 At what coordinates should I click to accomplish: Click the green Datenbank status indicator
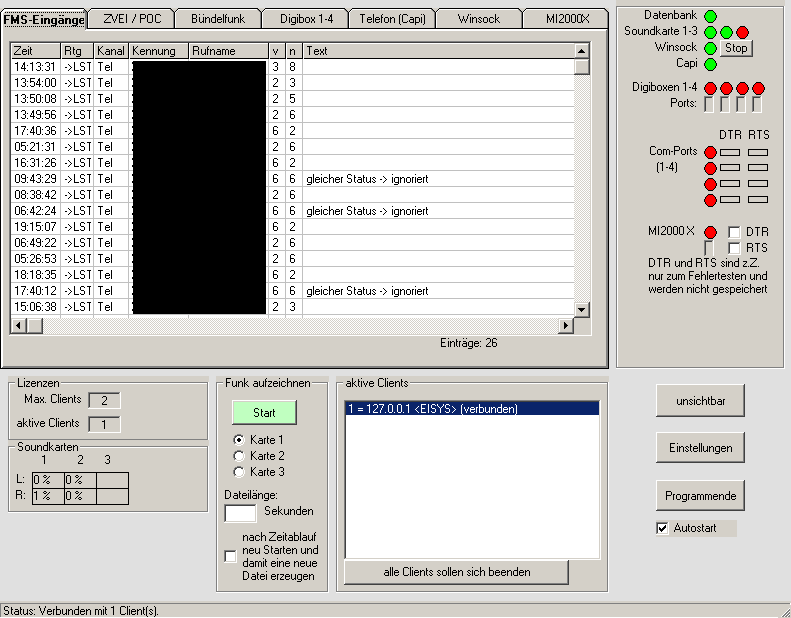coord(710,16)
